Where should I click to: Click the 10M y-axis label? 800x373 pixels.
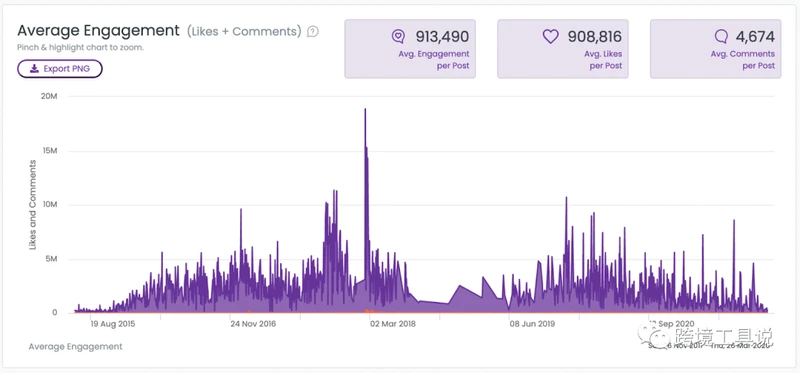click(50, 205)
